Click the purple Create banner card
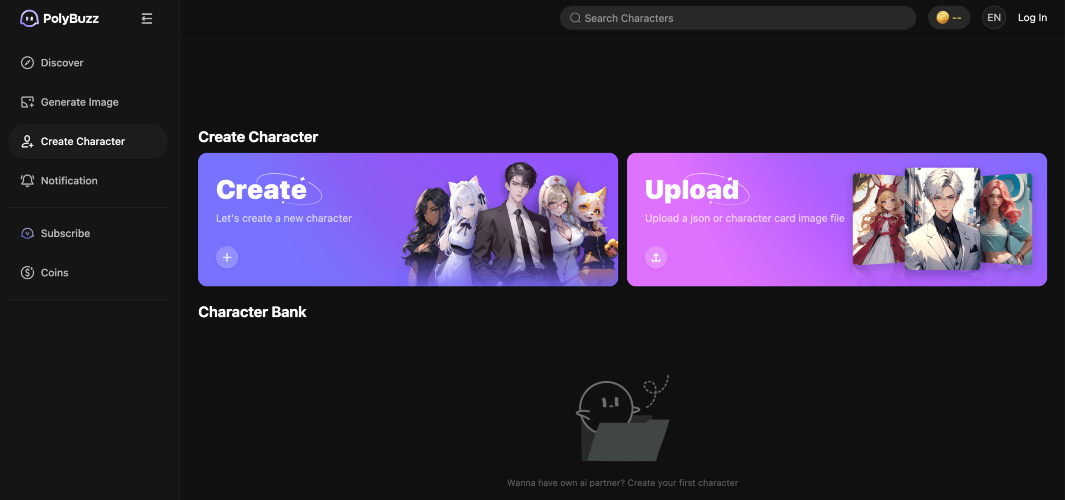1065x500 pixels. tap(408, 219)
